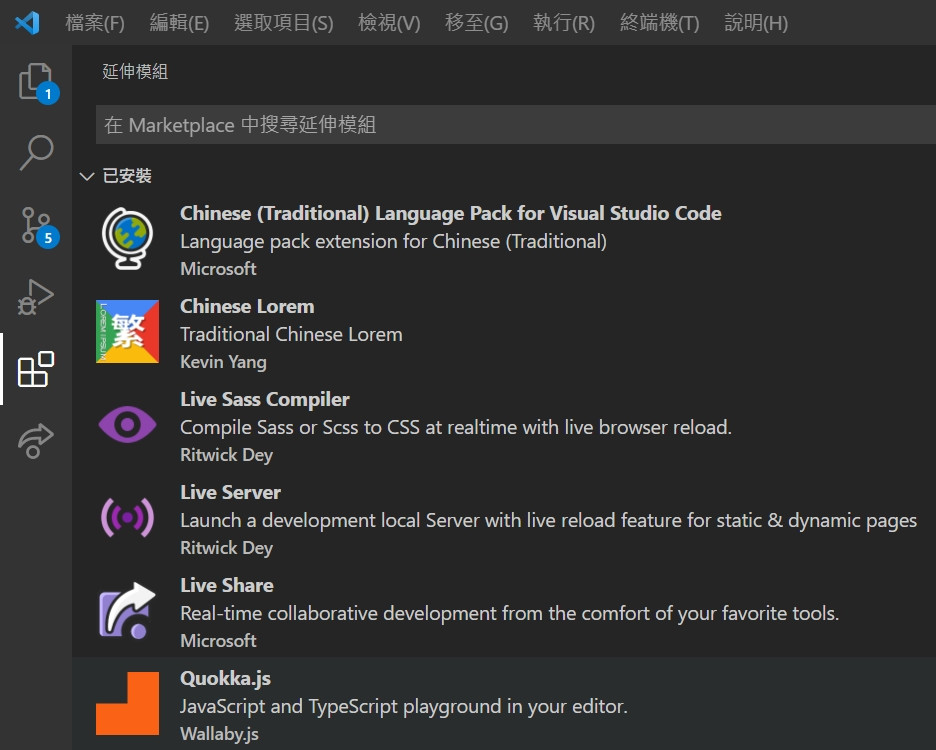
Task: Click publisher Ritwick Dey under Live Server
Action: [226, 548]
